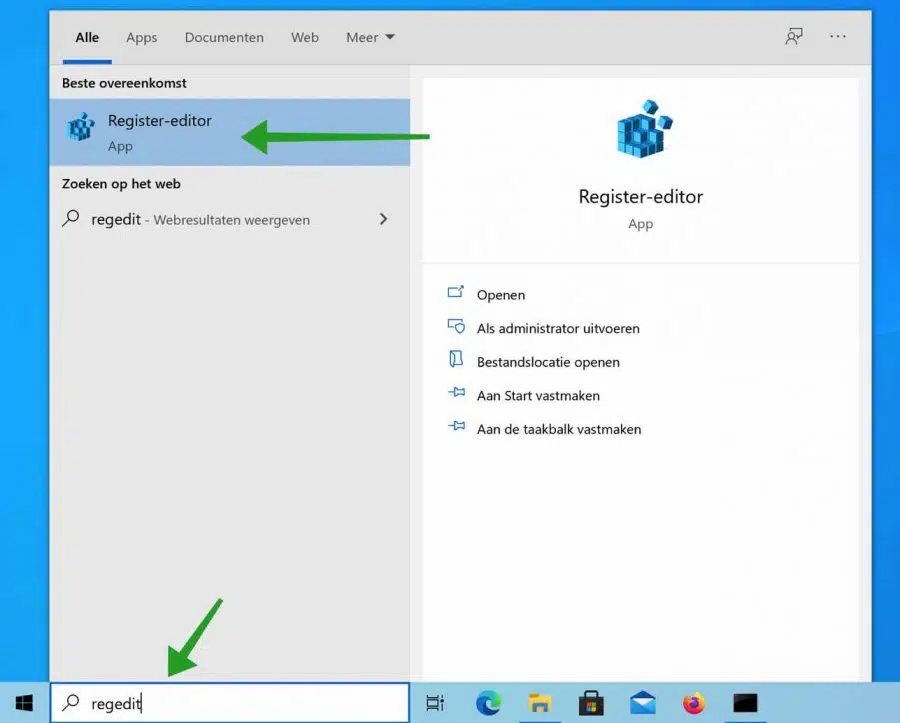The height and width of the screenshot is (723, 900).
Task: Switch to the Apps tab
Action: pyautogui.click(x=142, y=38)
